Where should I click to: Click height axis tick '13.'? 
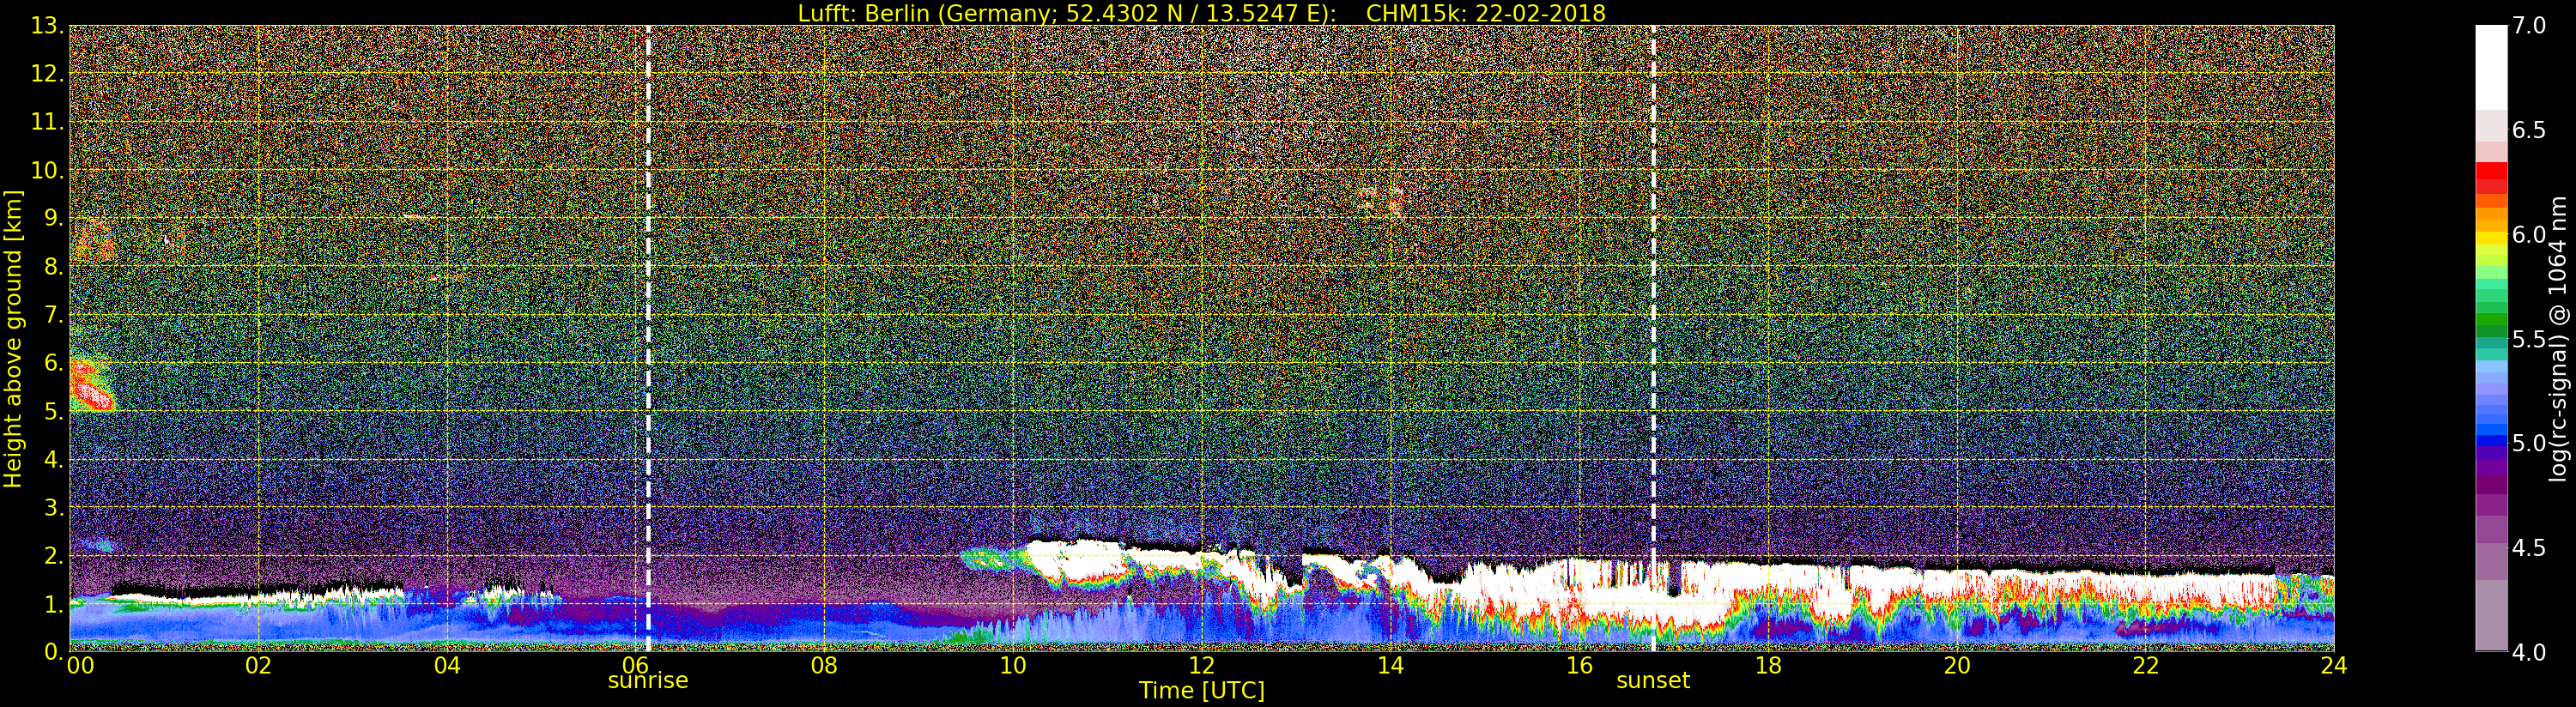point(47,26)
